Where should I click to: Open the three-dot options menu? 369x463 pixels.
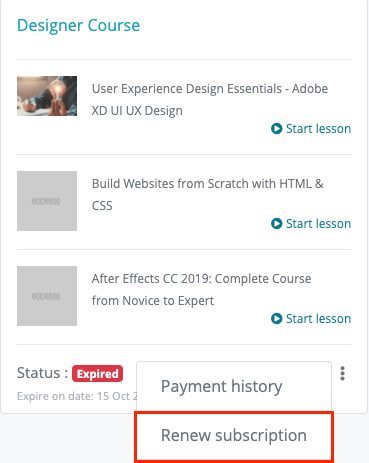click(x=342, y=373)
